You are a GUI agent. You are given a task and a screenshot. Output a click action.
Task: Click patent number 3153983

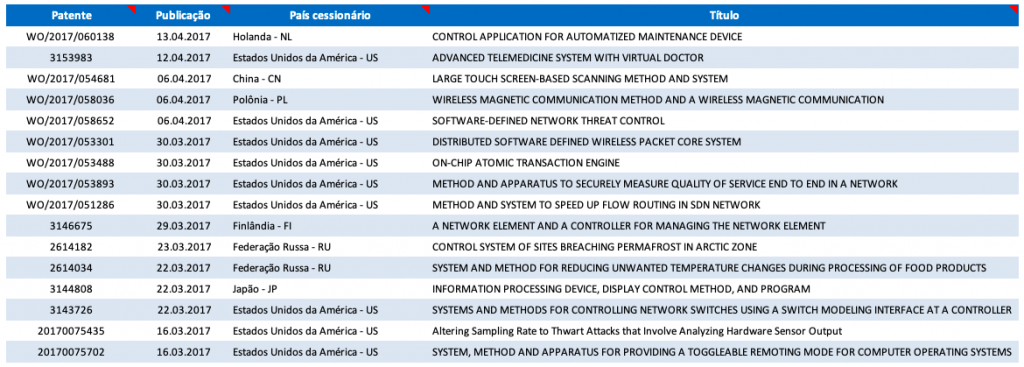point(71,57)
